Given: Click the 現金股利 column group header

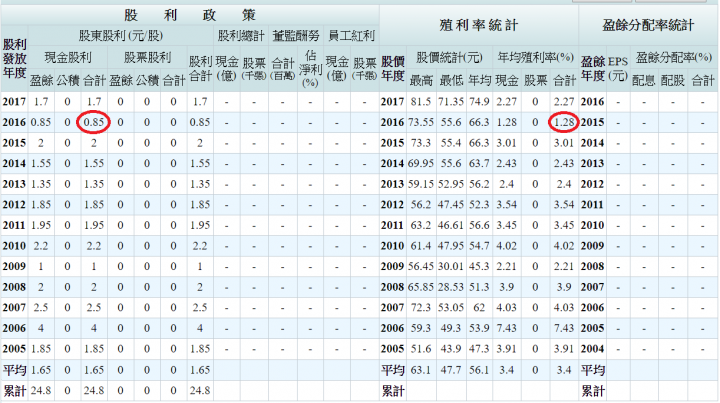Looking at the screenshot, I should (68, 57).
